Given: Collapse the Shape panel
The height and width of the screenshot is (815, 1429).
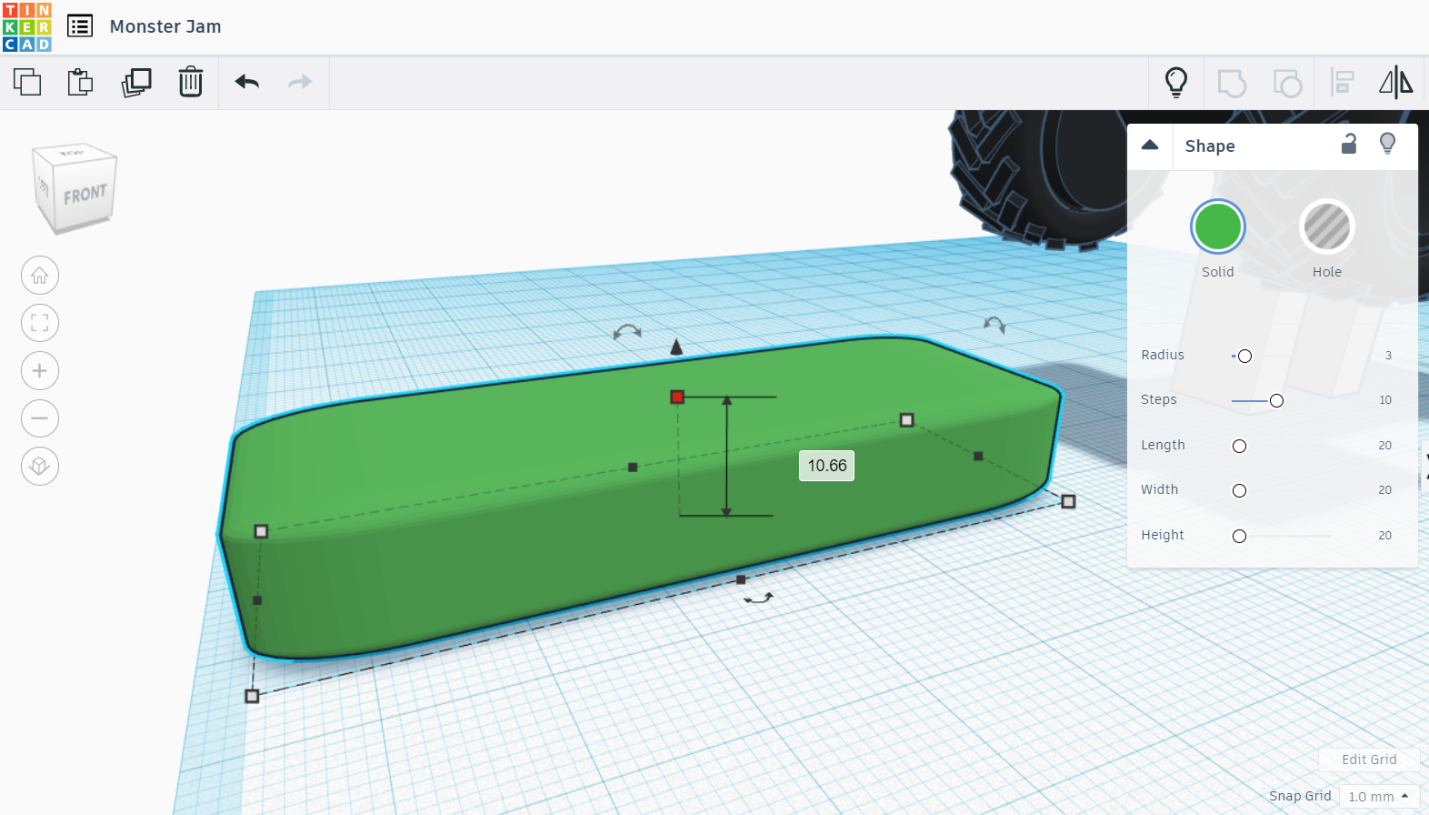Looking at the screenshot, I should coord(1150,145).
